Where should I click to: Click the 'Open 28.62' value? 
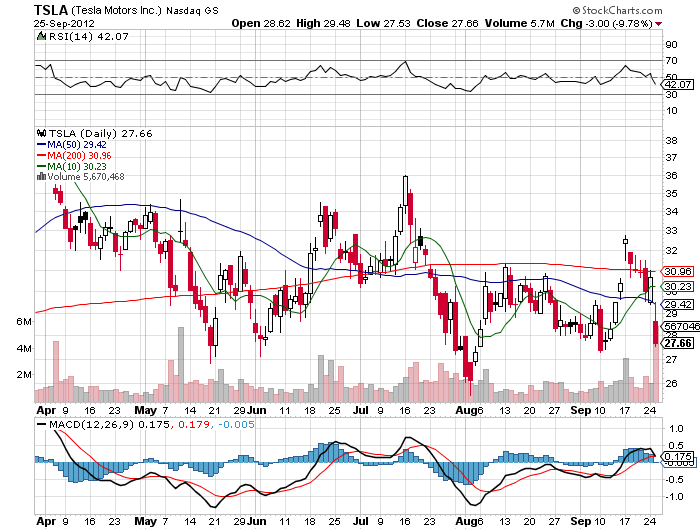tap(261, 23)
